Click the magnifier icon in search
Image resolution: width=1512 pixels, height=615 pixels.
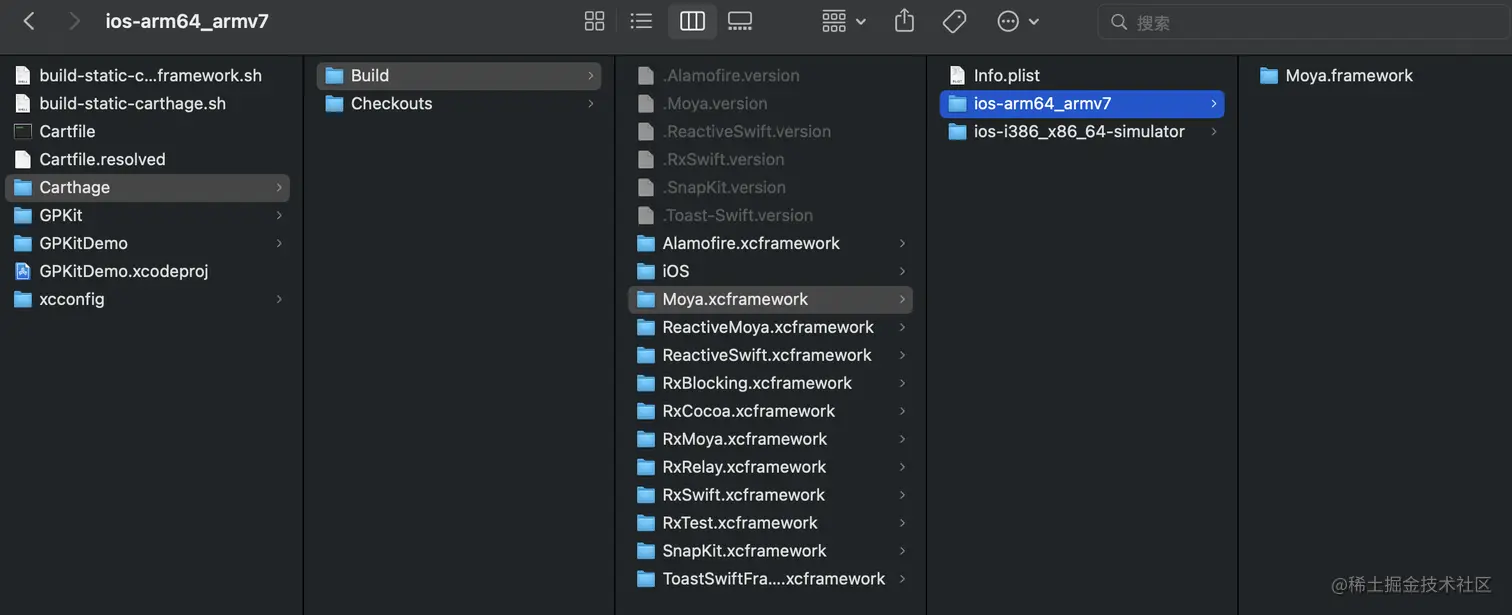(1119, 22)
